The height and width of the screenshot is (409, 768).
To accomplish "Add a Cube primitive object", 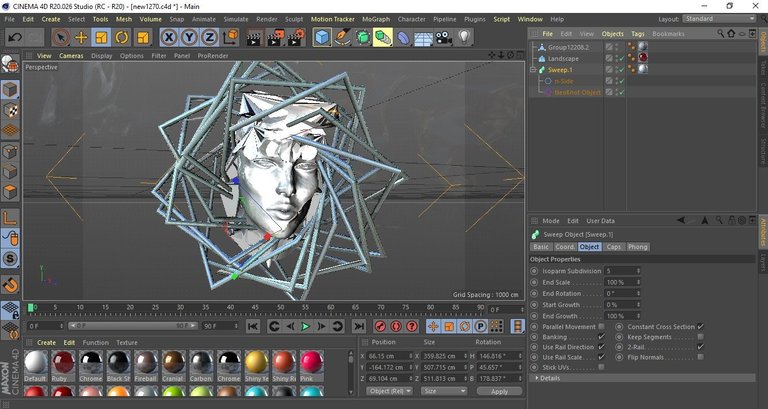I will [322, 38].
